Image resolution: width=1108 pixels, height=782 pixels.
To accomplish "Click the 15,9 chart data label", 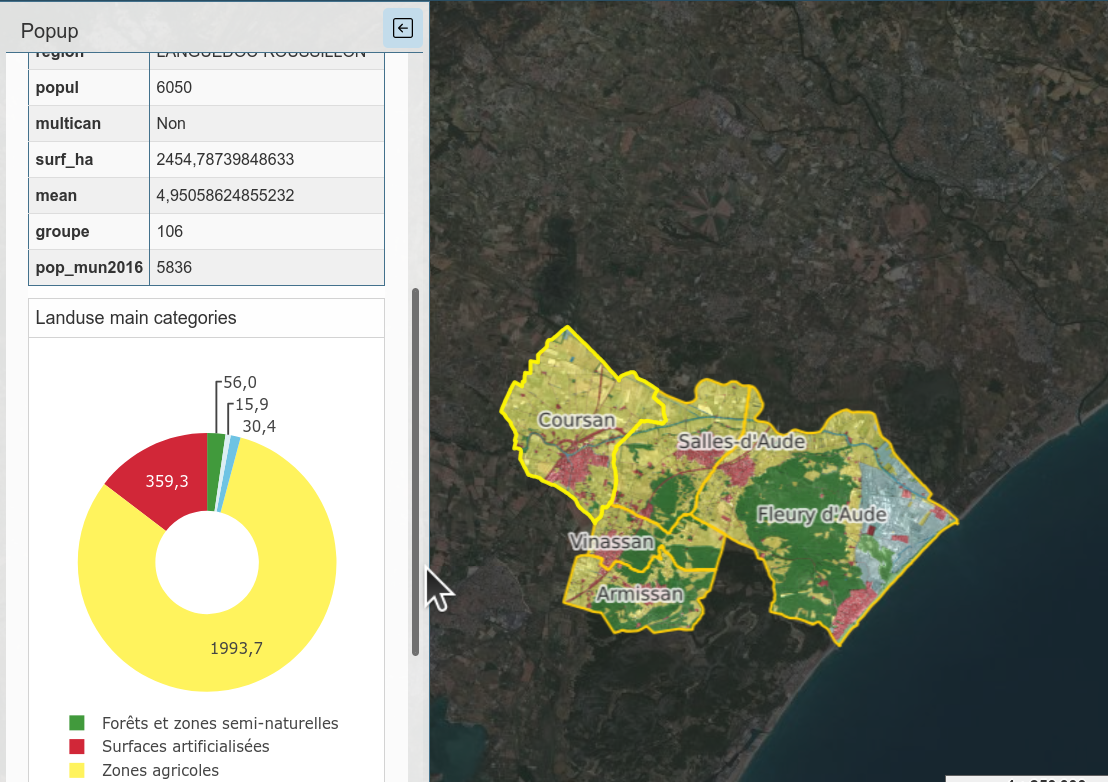I will click(x=252, y=405).
